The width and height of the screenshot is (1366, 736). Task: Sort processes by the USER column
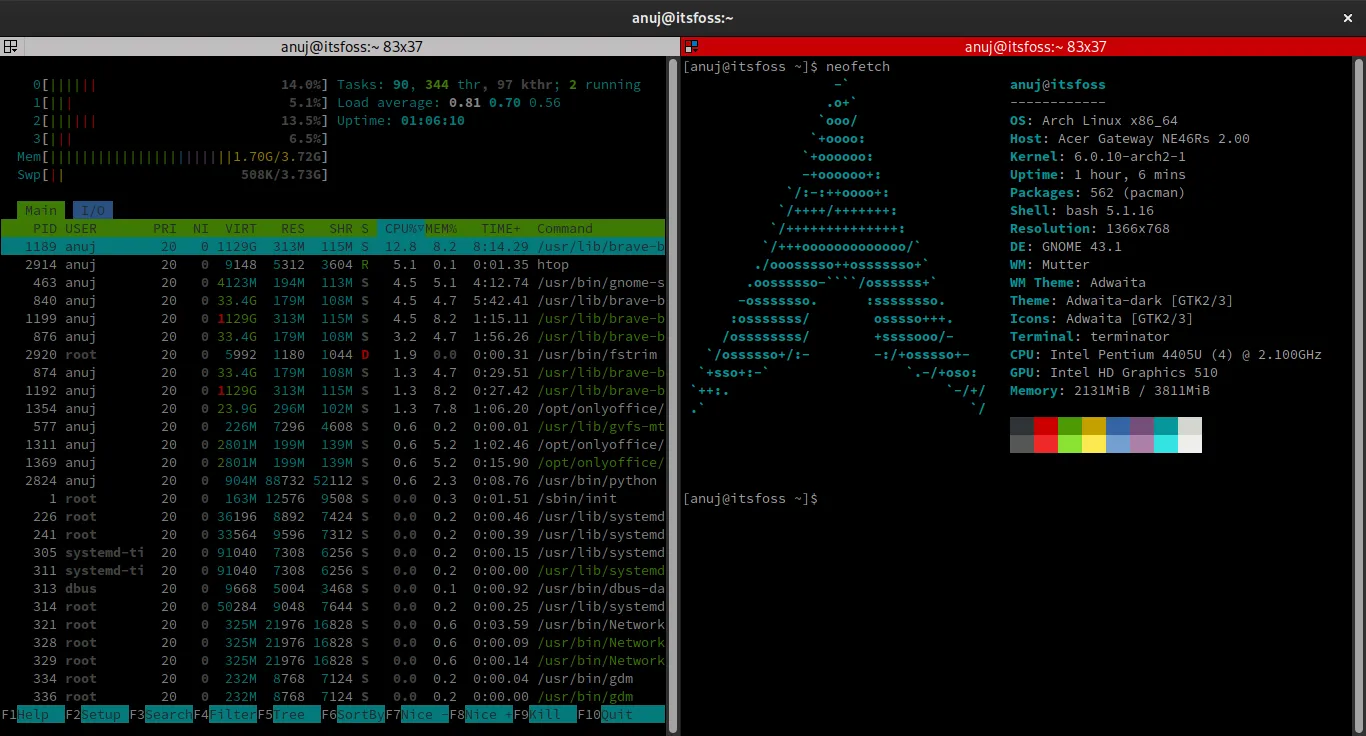click(x=80, y=228)
